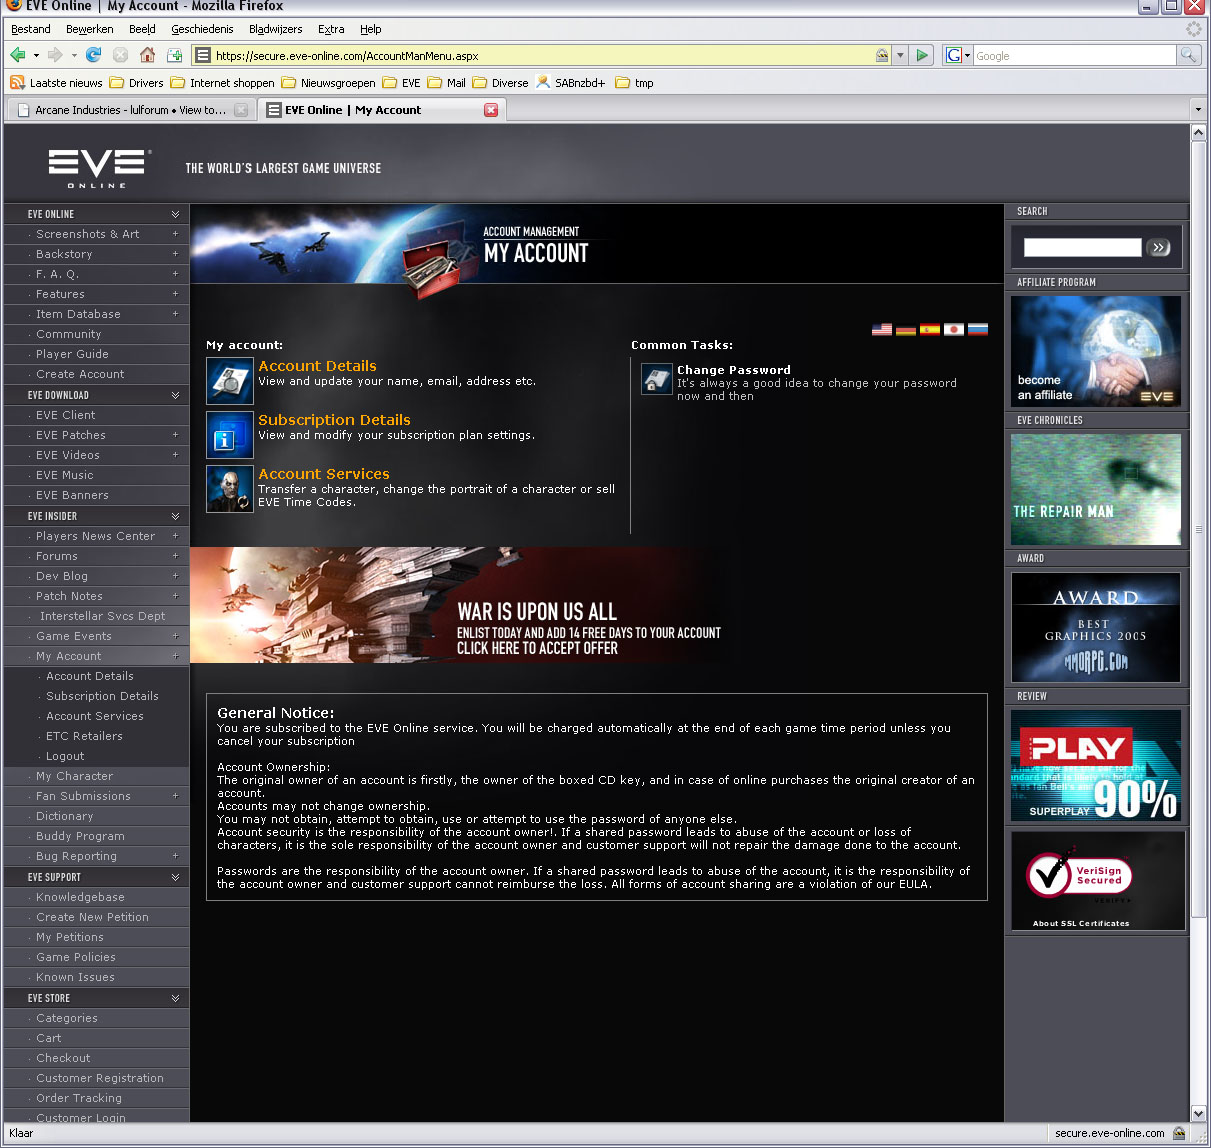Viewport: 1211px width, 1148px height.
Task: Open My Character in the sidebar
Action: tap(74, 776)
